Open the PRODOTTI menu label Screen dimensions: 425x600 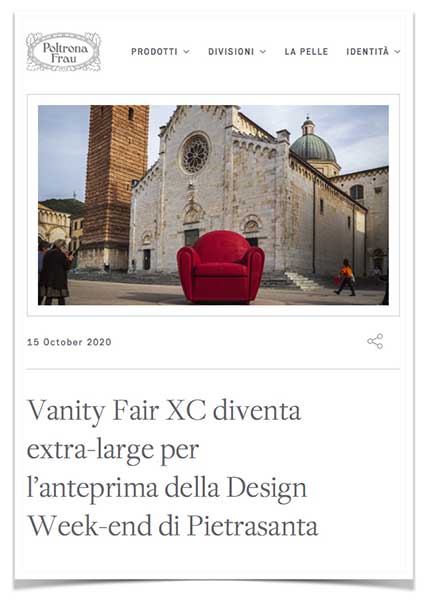pos(154,52)
